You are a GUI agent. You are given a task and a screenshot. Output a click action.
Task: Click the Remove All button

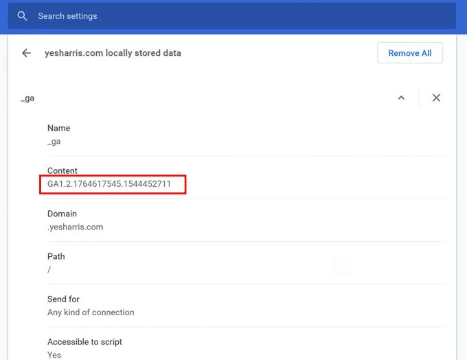(410, 53)
